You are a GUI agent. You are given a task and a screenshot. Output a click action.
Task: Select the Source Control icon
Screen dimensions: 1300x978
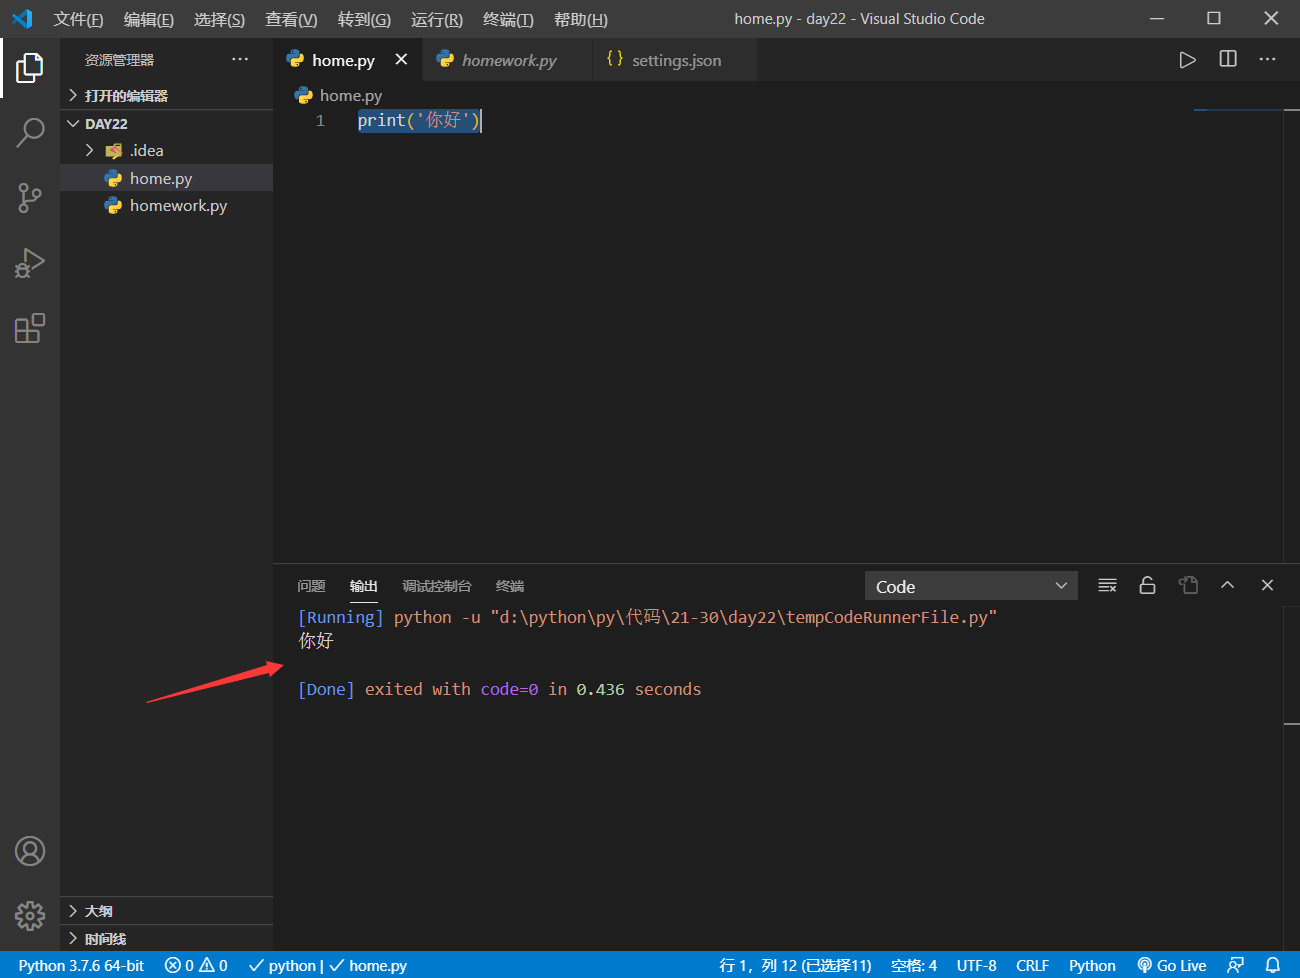pyautogui.click(x=30, y=197)
